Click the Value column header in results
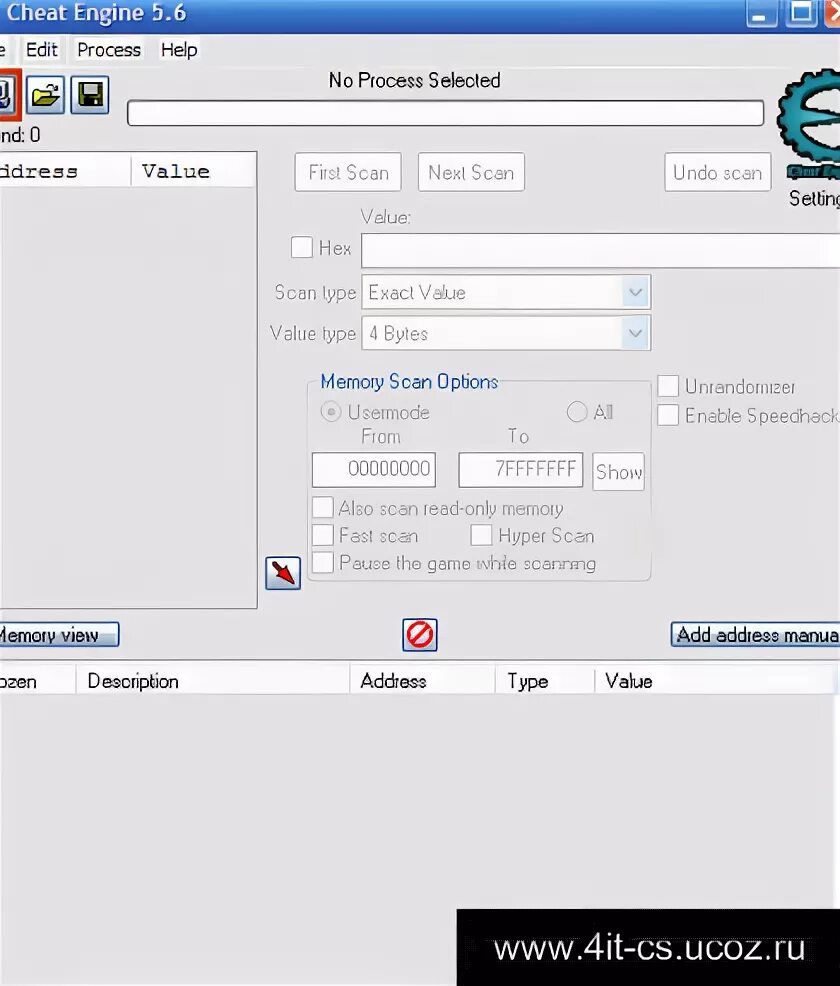Image resolution: width=840 pixels, height=986 pixels. click(x=193, y=171)
